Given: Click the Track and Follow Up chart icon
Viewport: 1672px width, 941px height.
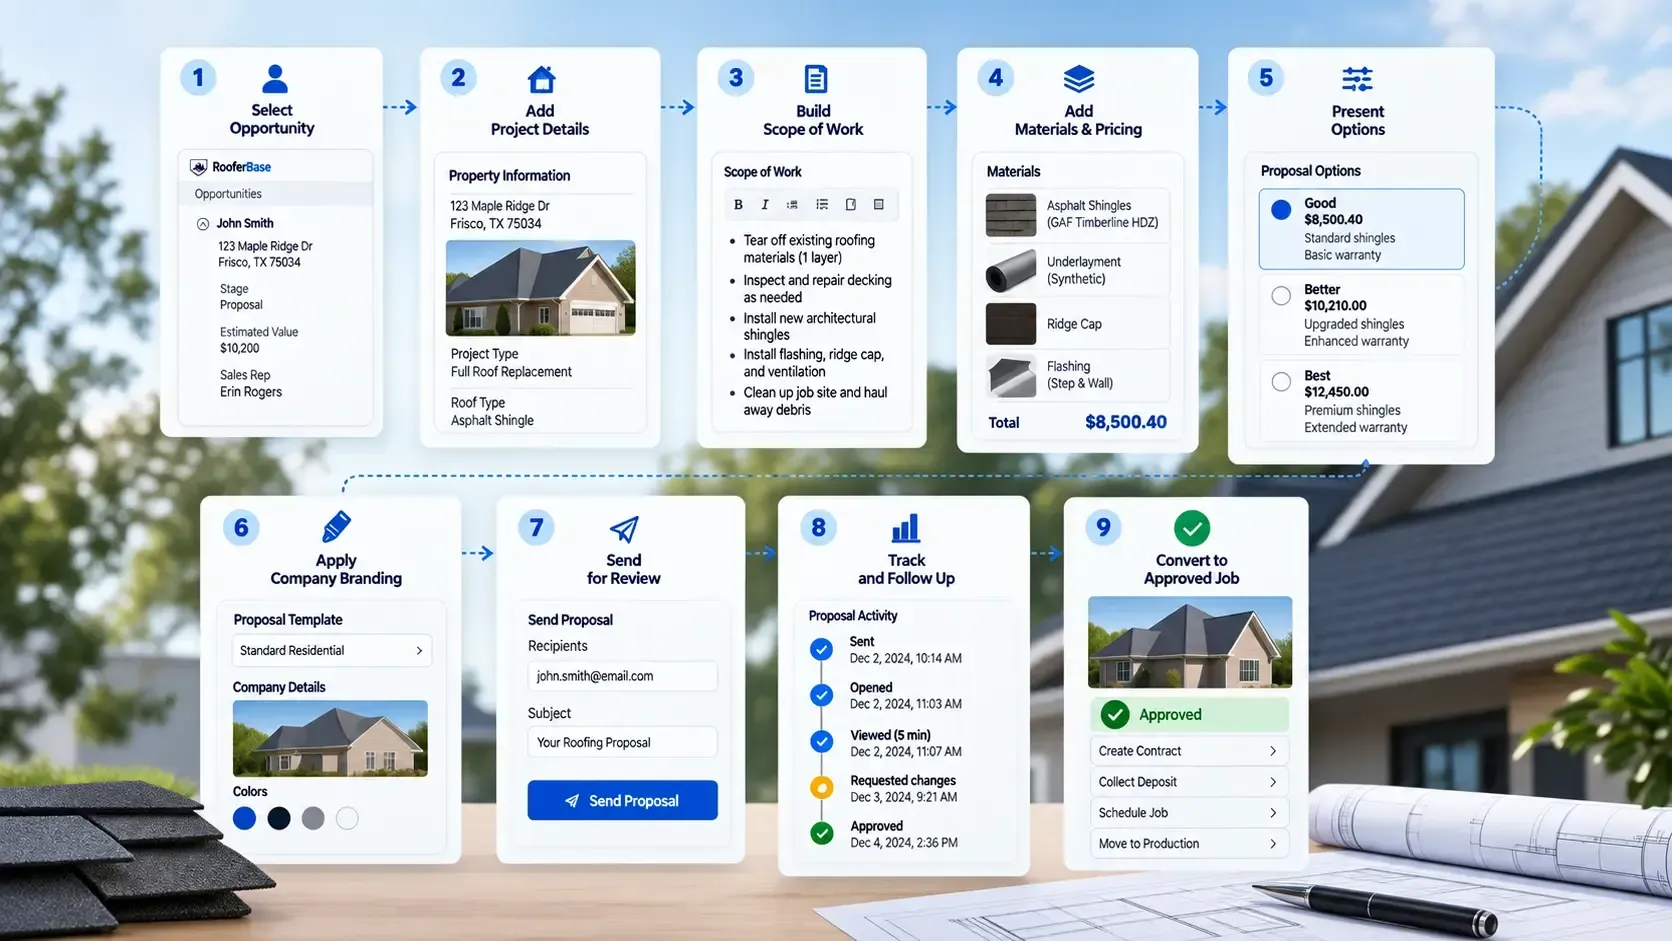Looking at the screenshot, I should (x=905, y=528).
